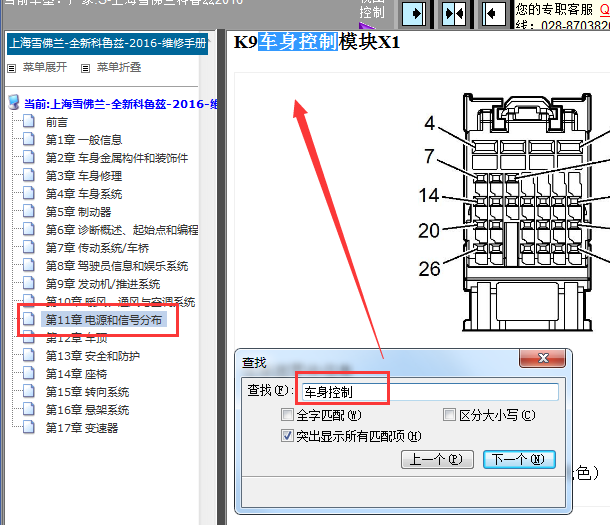Click page icon beside 第11章 电源和信号分布
Viewport: 610px width, 525px height.
point(29,319)
